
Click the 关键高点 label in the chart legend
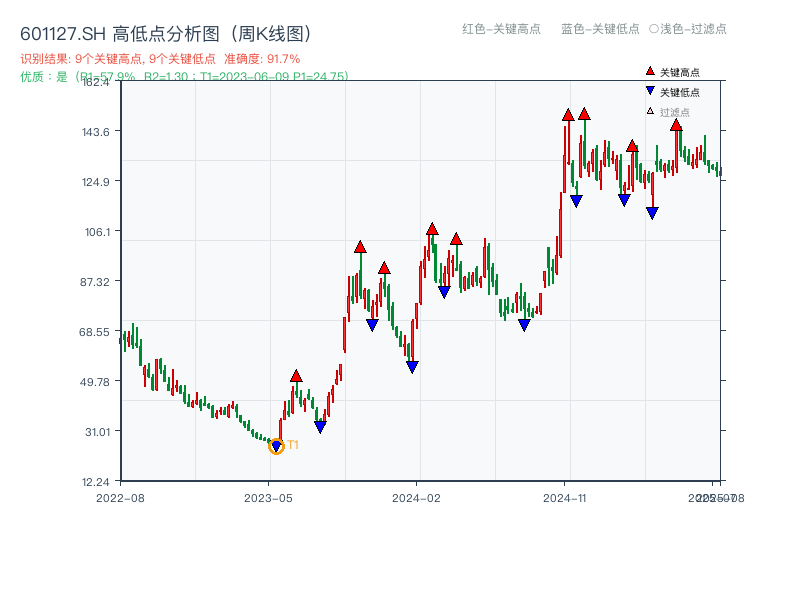tap(680, 72)
